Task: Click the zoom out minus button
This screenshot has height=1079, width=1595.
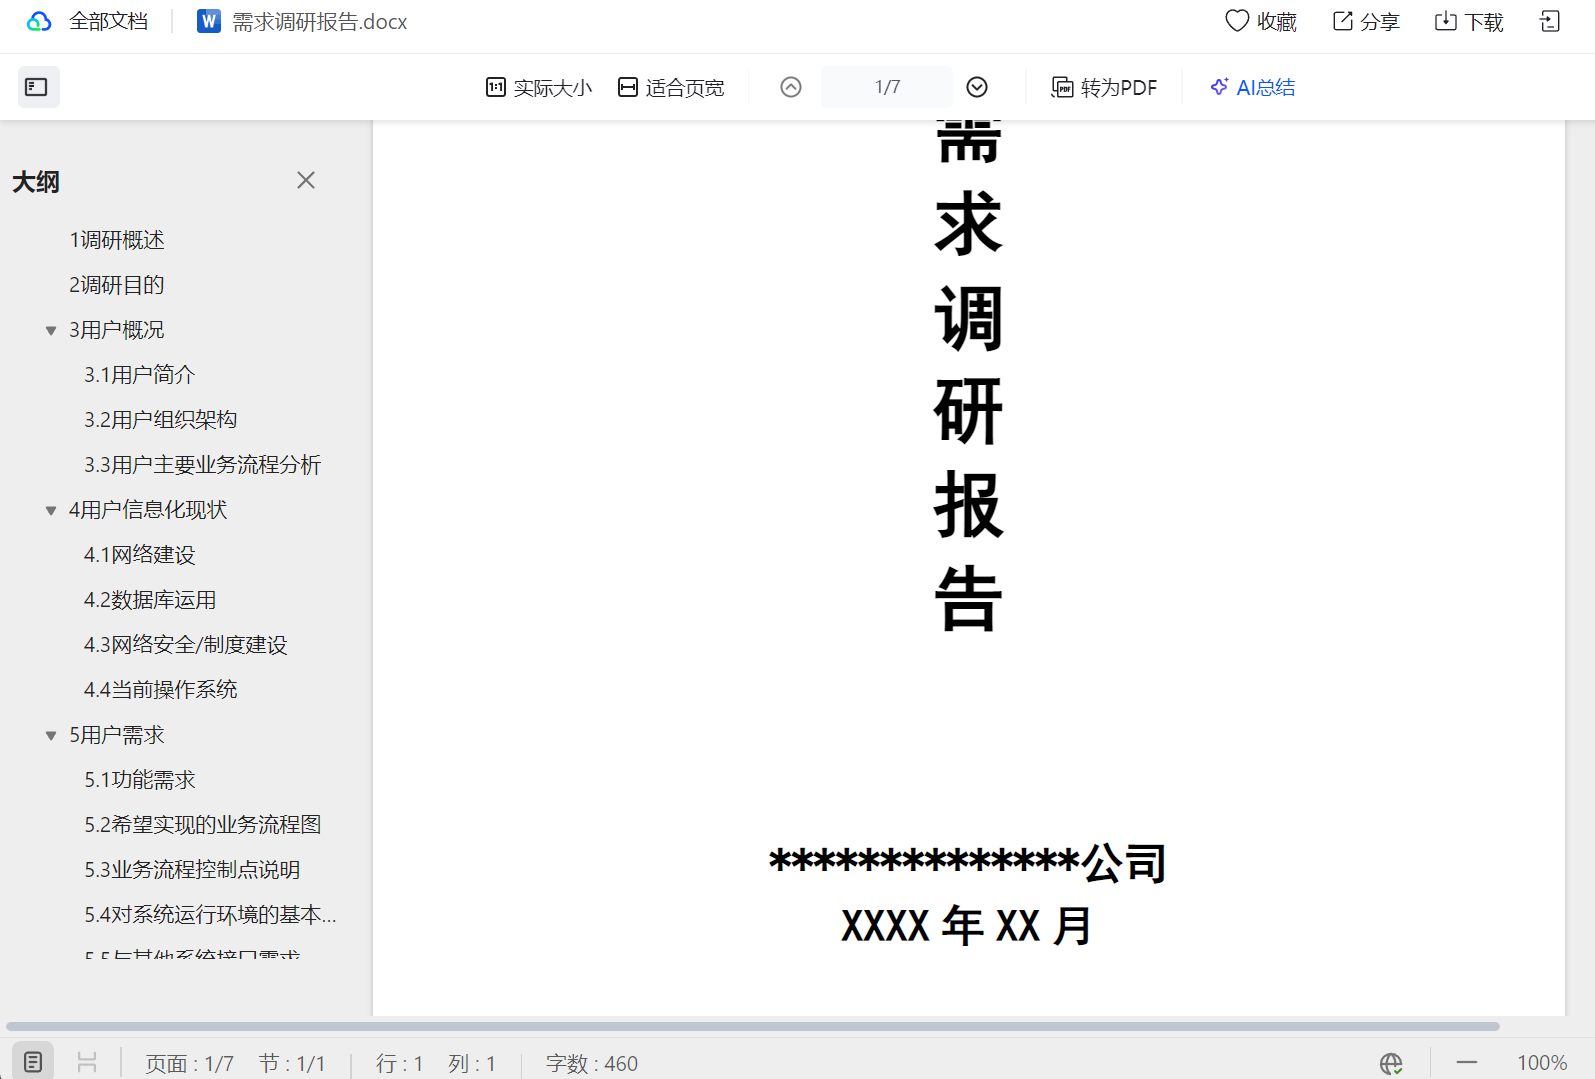Action: 1467,1062
